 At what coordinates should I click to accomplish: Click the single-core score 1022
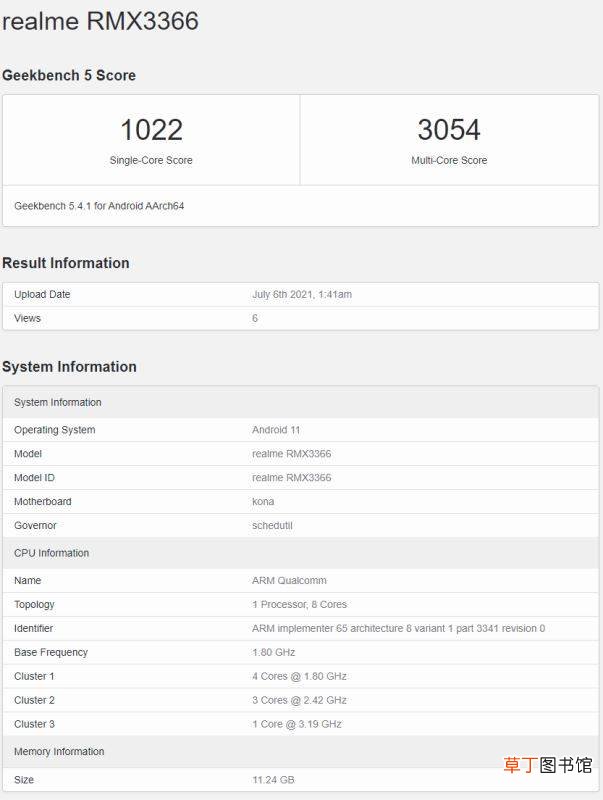coord(152,130)
